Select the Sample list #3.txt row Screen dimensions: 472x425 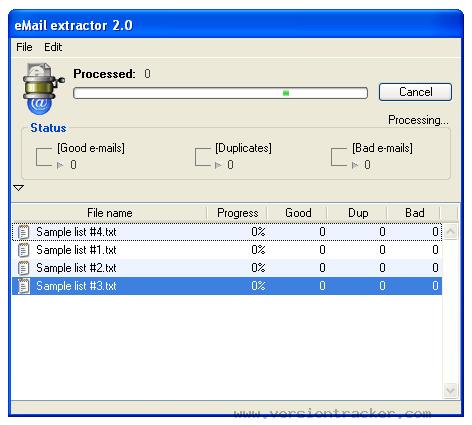[x=227, y=286]
